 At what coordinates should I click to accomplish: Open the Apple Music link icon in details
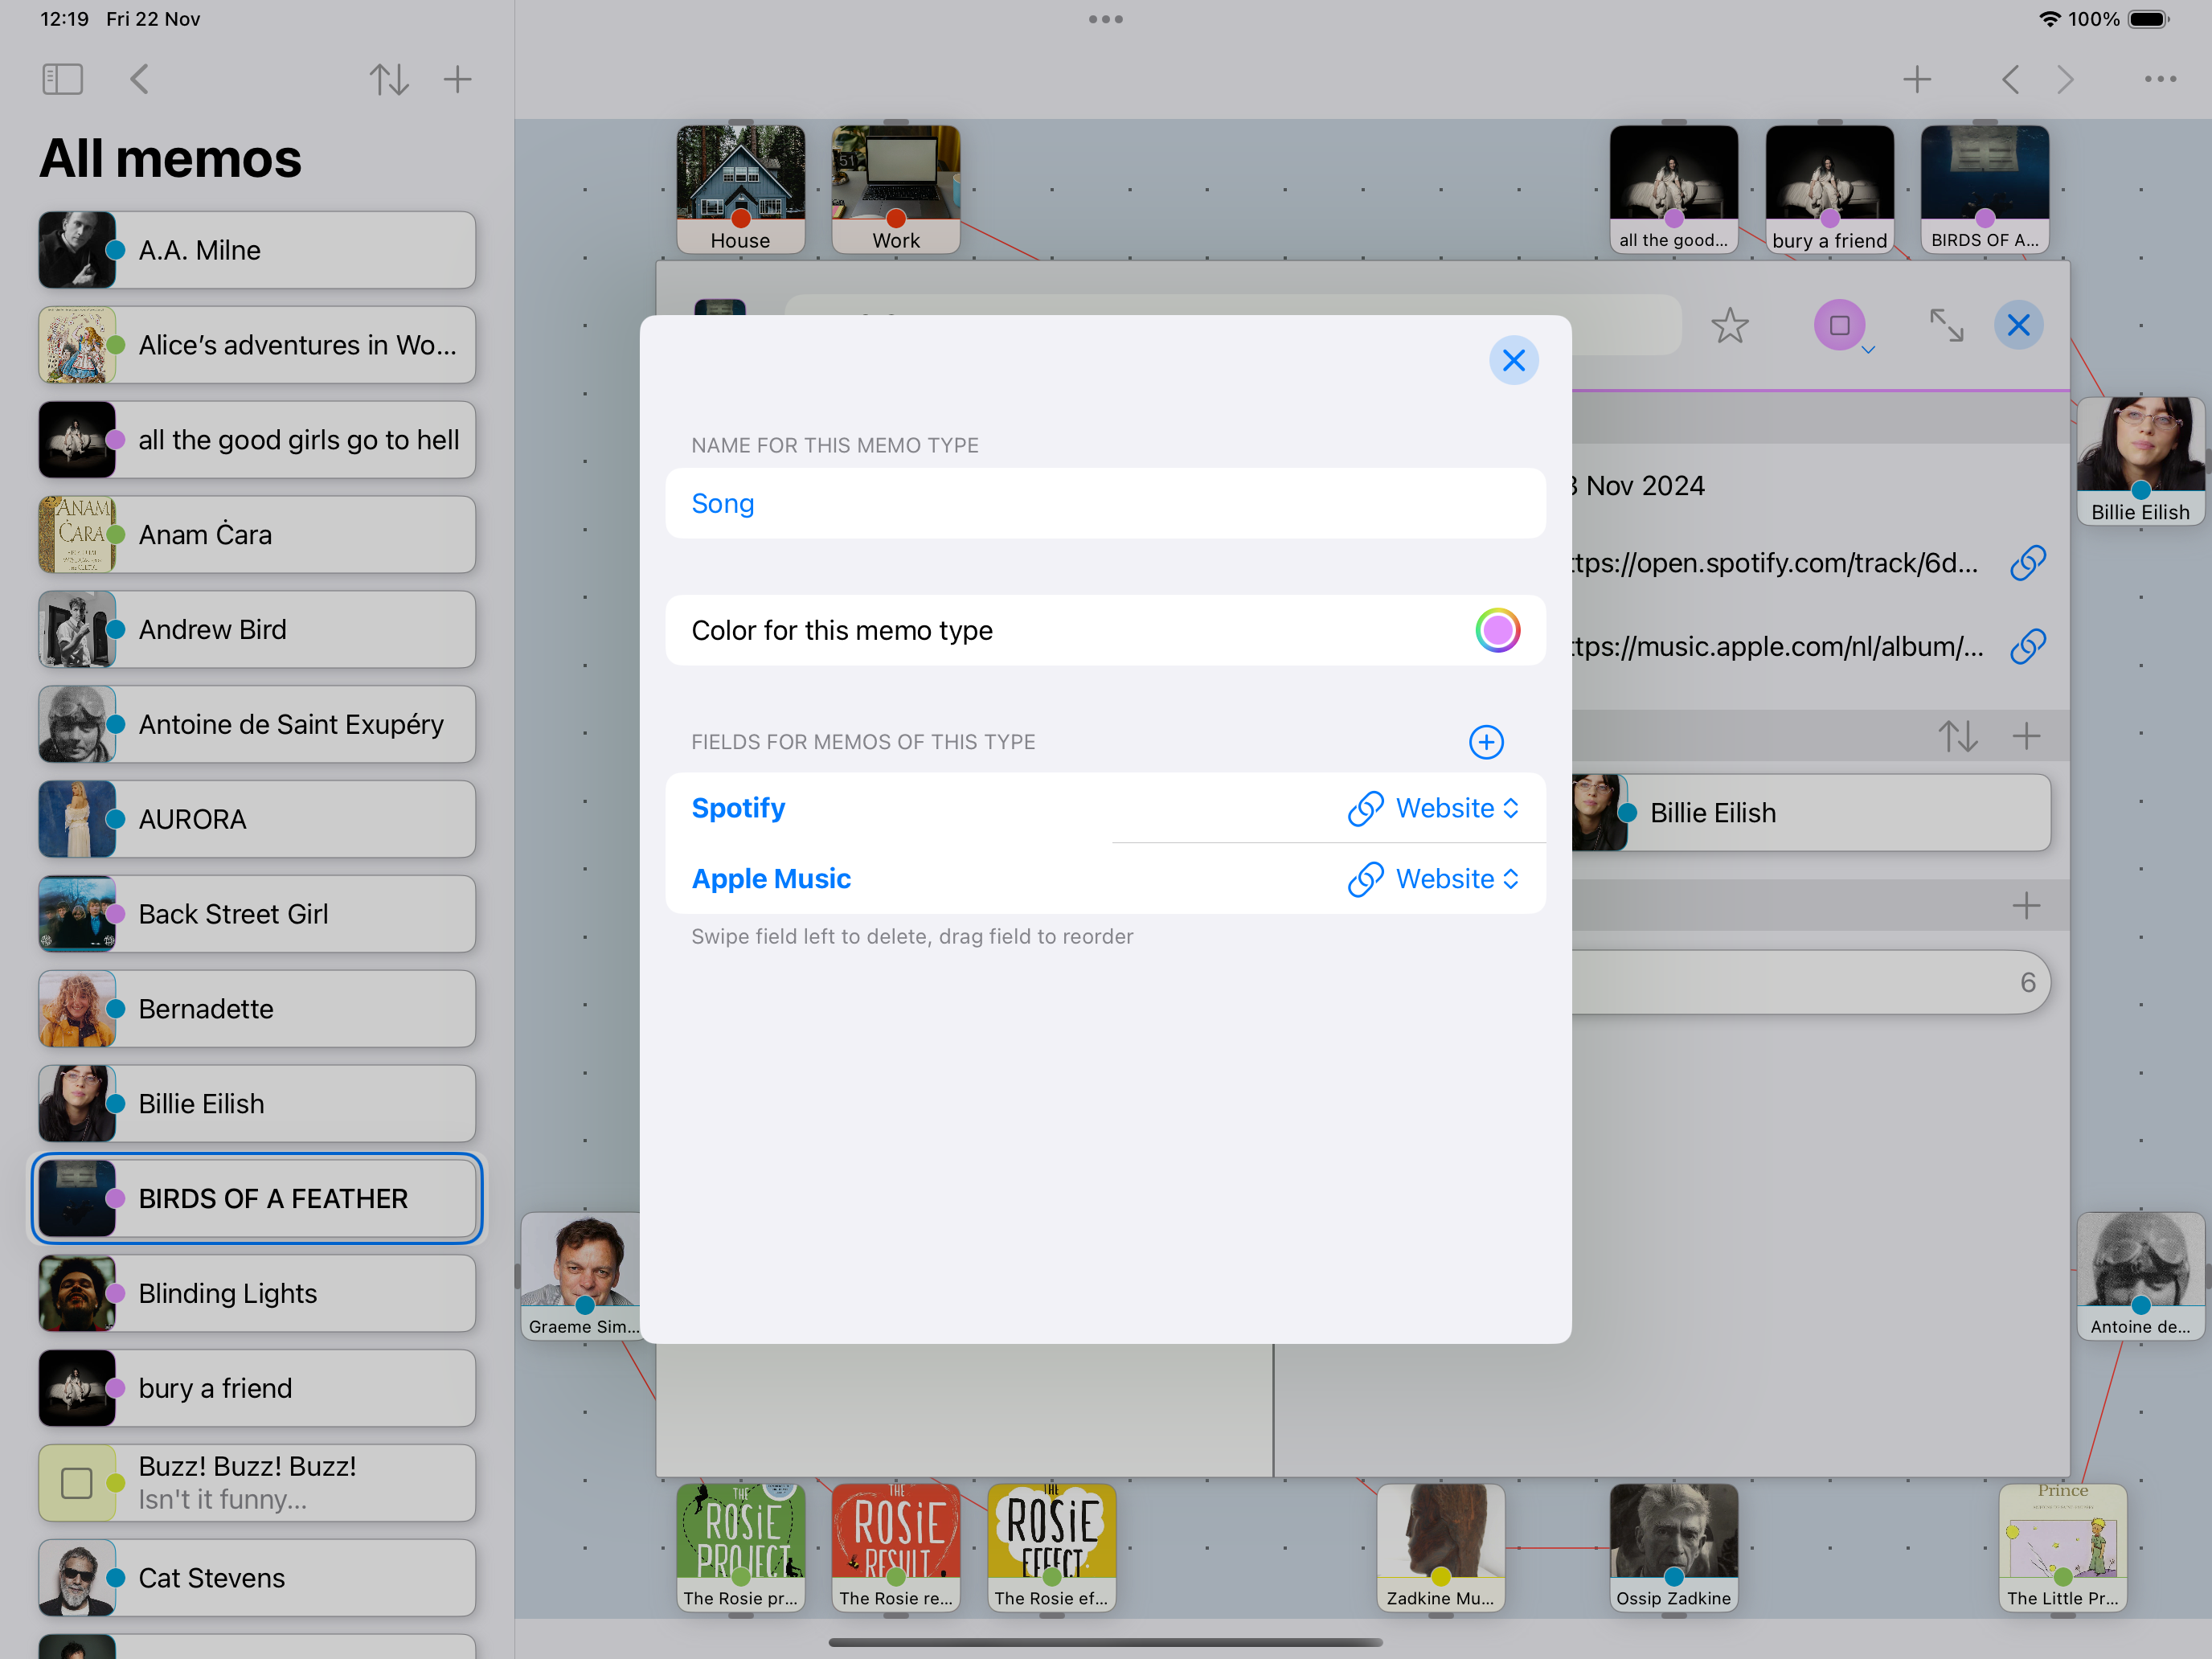point(2028,647)
